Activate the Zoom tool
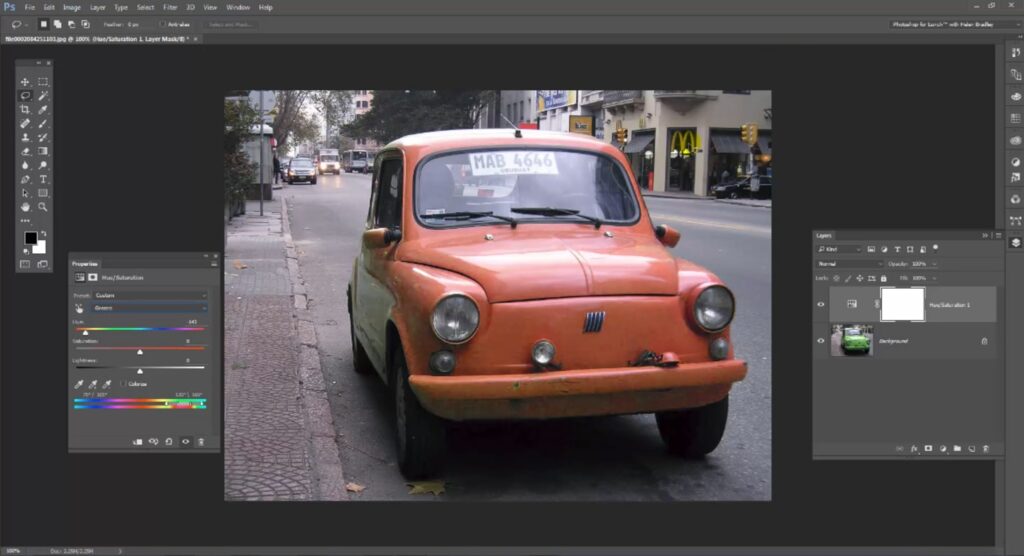 coord(43,207)
